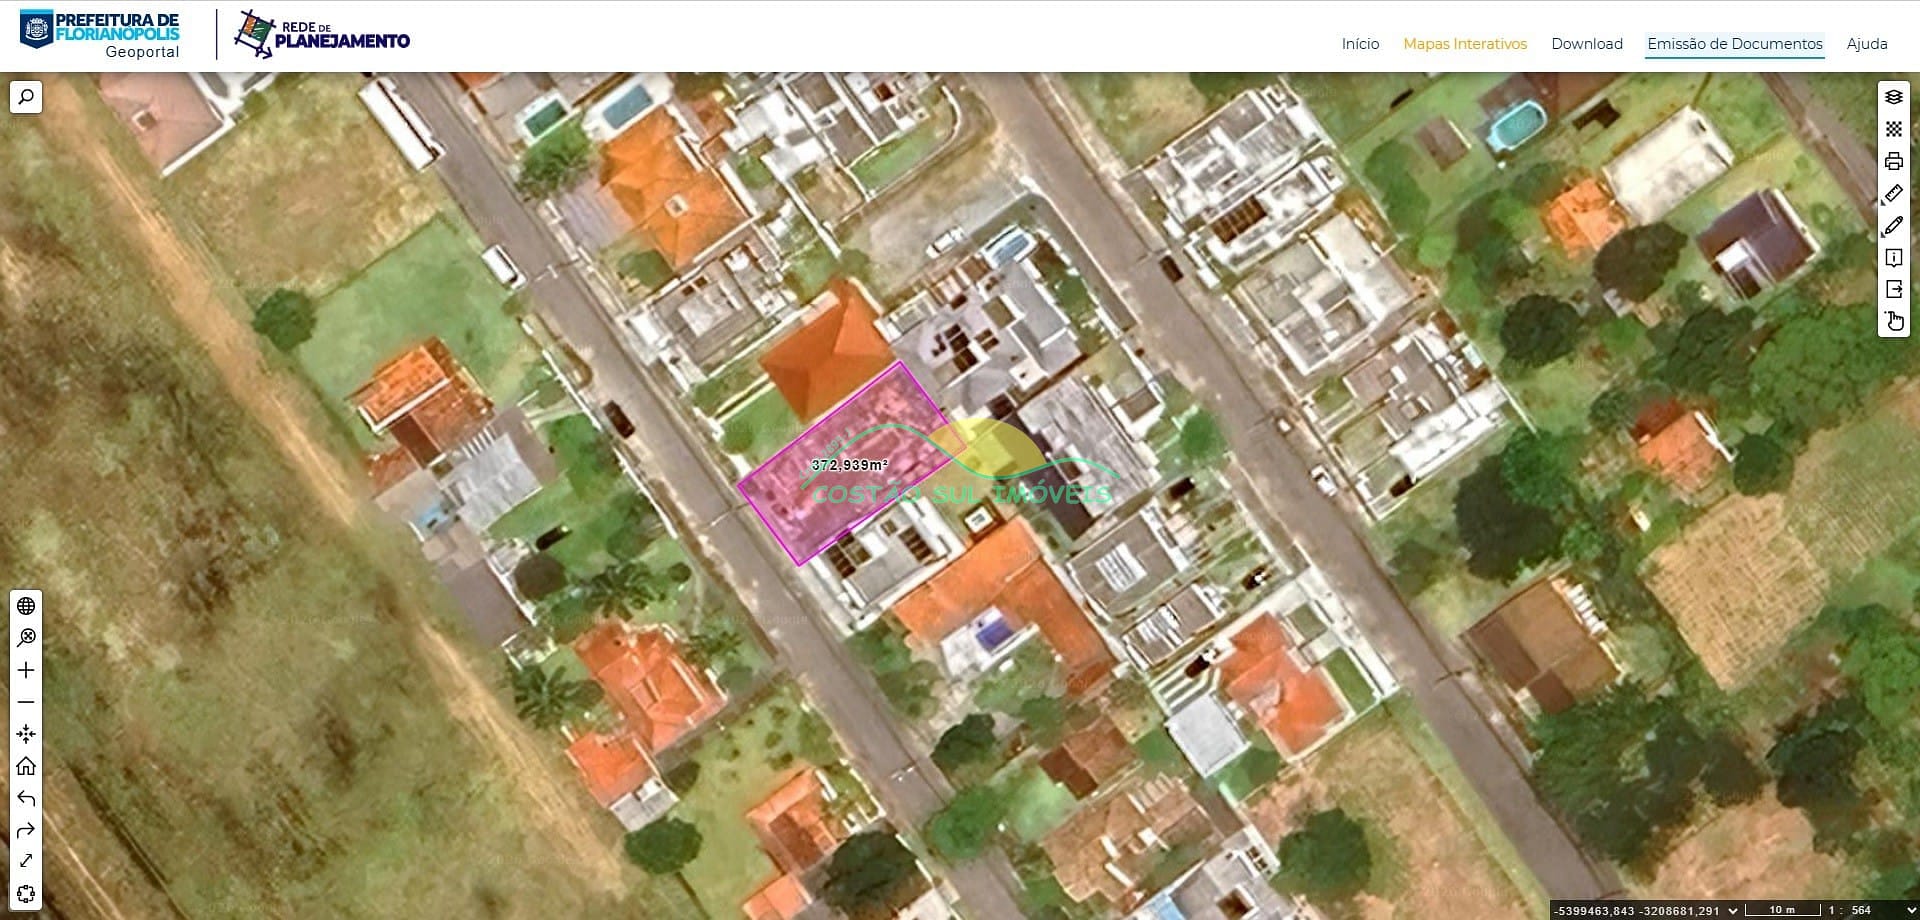Open the Mapas Interativos menu
Image resolution: width=1920 pixels, height=920 pixels.
1464,43
